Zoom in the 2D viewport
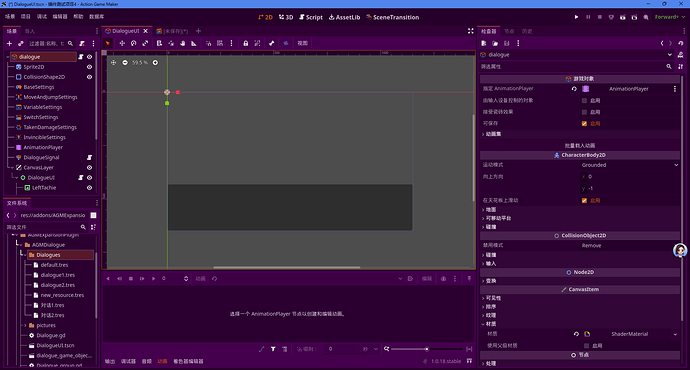690x370 pixels. 155,62
